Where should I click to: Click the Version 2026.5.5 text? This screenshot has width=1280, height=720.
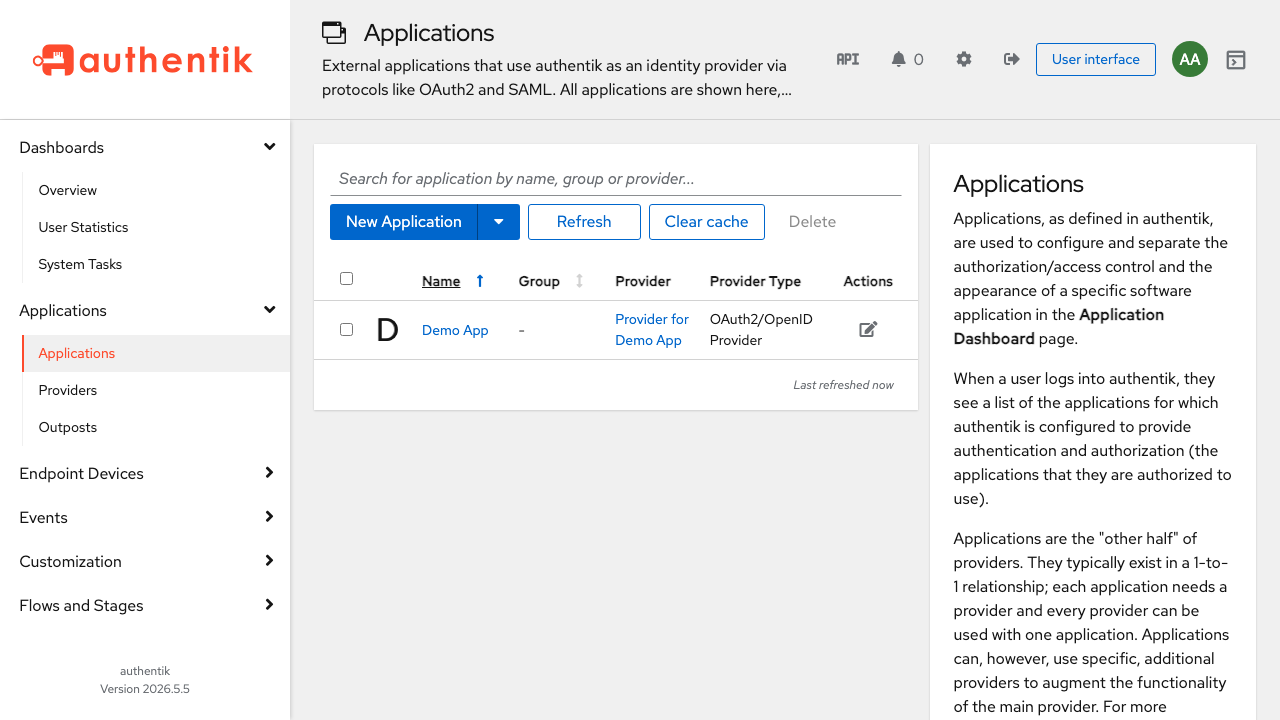(x=145, y=689)
